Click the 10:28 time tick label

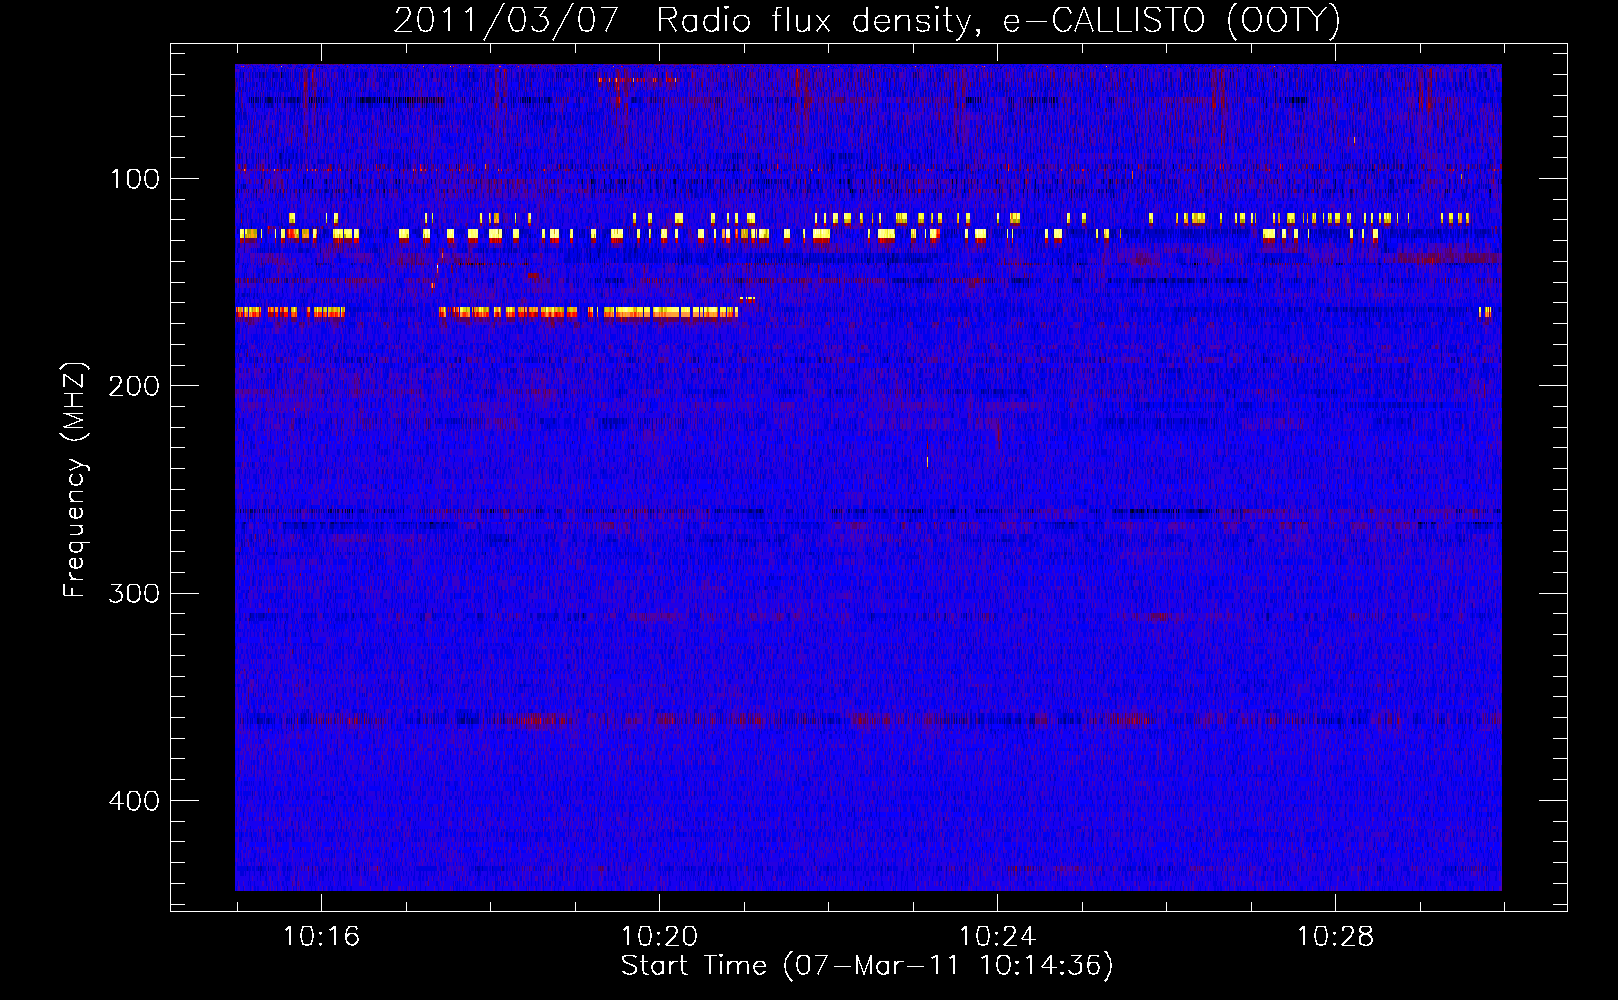coord(1335,937)
